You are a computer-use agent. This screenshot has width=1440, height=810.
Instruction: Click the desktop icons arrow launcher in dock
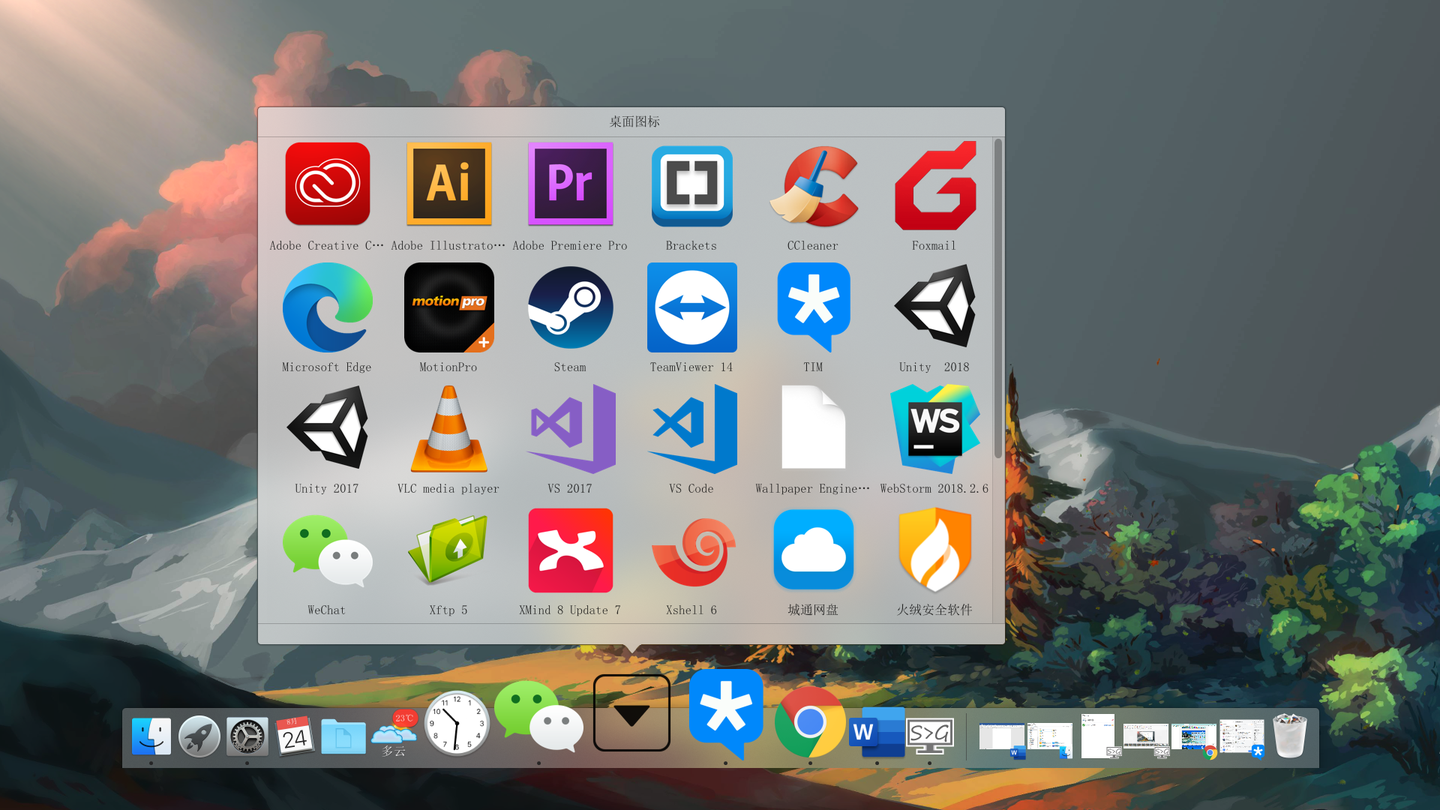pyautogui.click(x=631, y=712)
